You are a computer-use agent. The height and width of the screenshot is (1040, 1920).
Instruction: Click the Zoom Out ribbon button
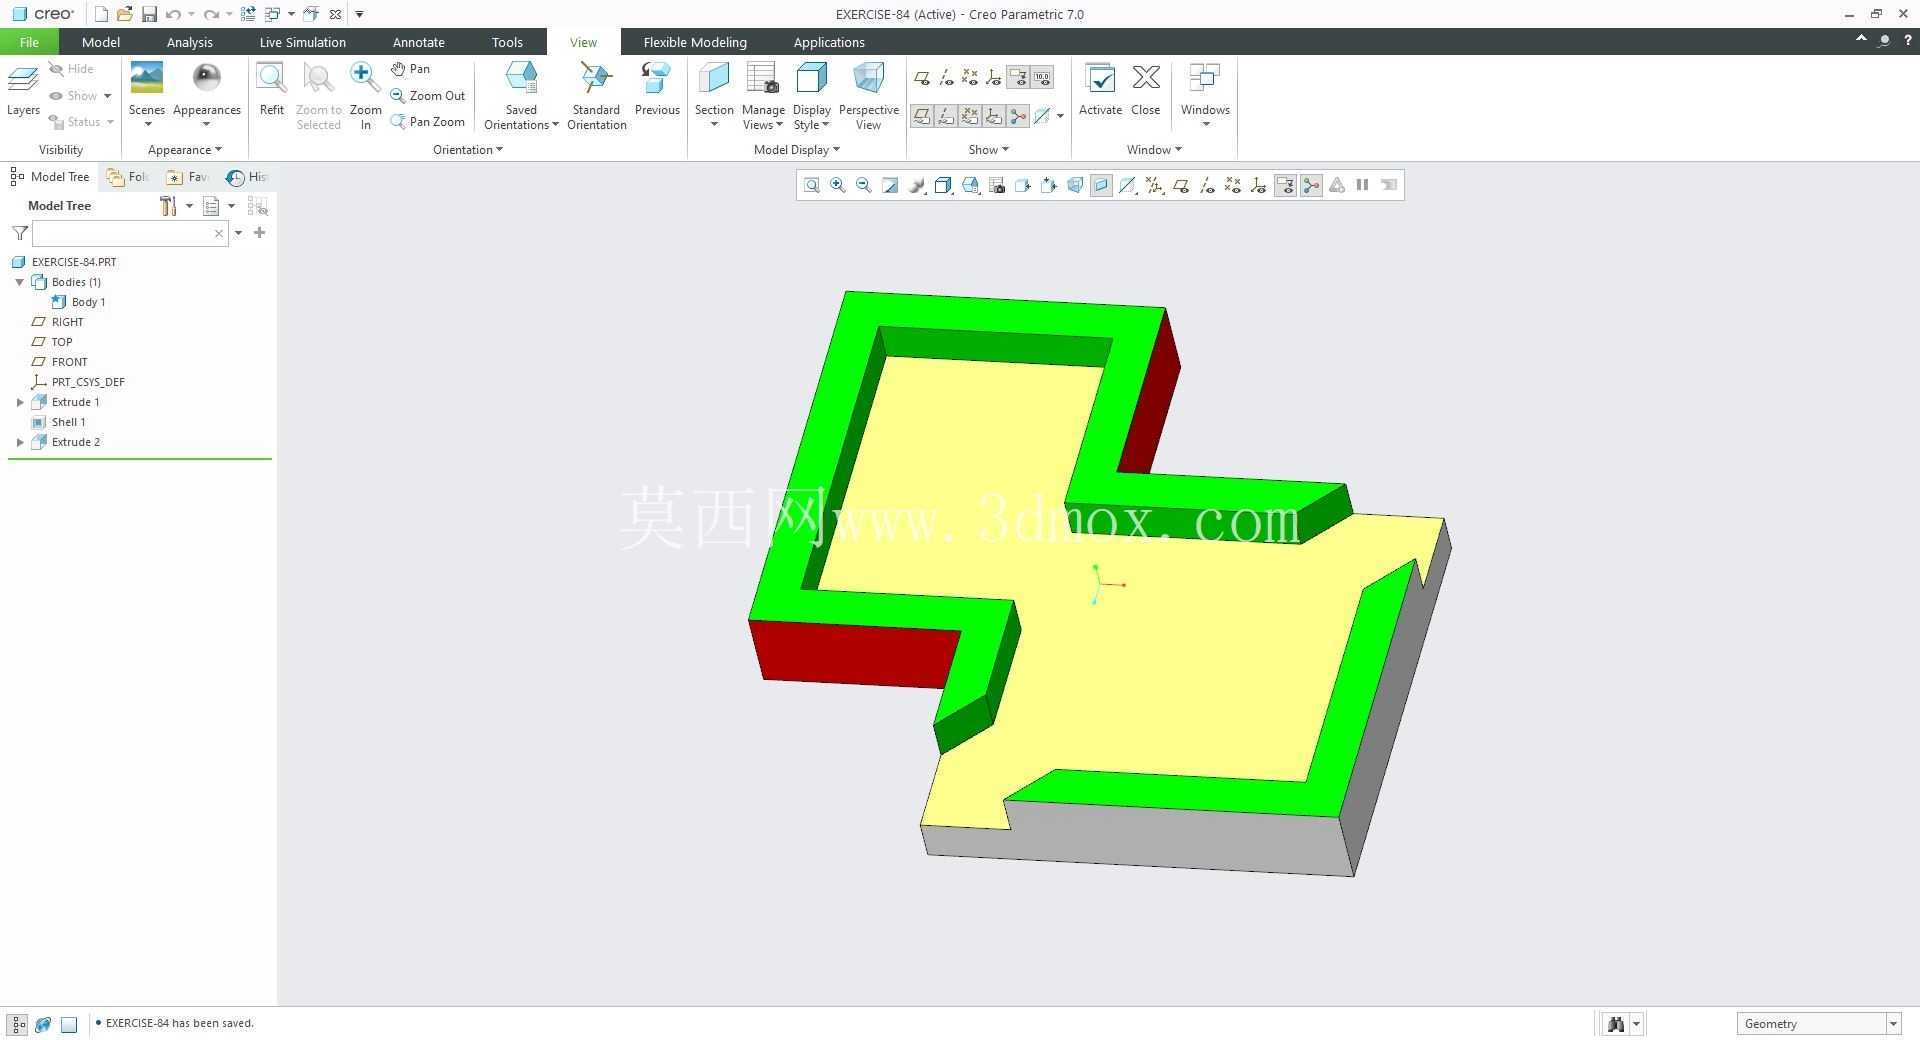click(x=428, y=96)
